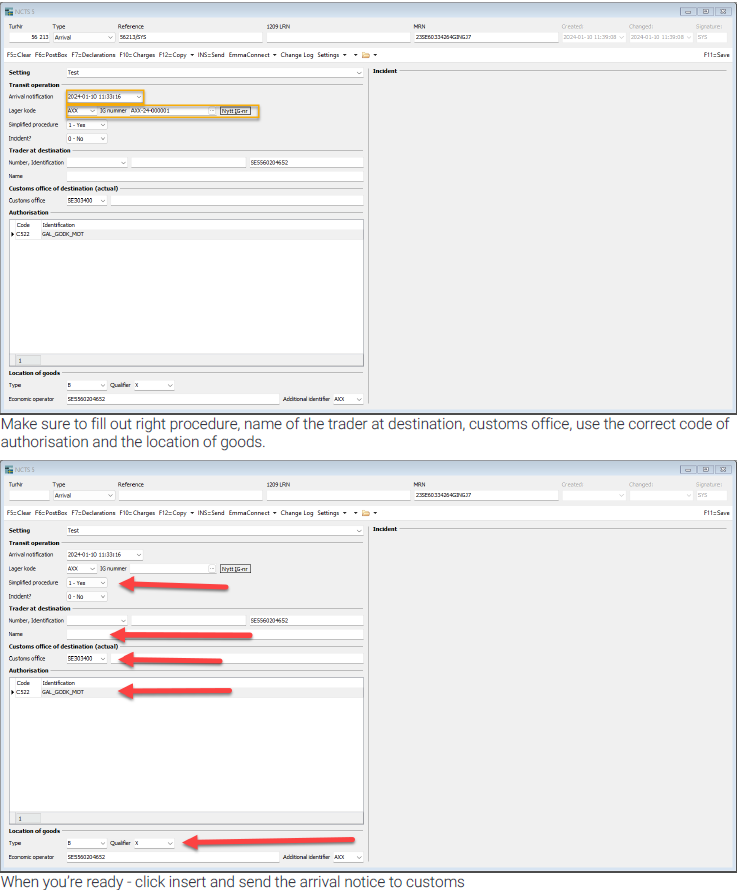This screenshot has width=739, height=890.
Task: Click the Nytt IG-nr button in top window
Action: pos(235,111)
